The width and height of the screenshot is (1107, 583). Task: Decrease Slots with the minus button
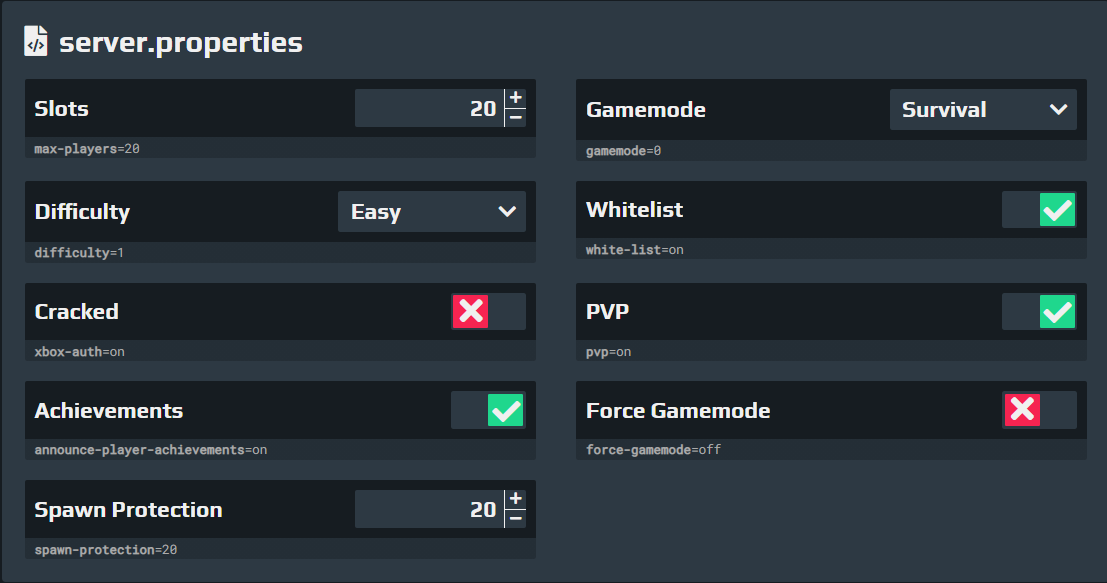tap(516, 118)
